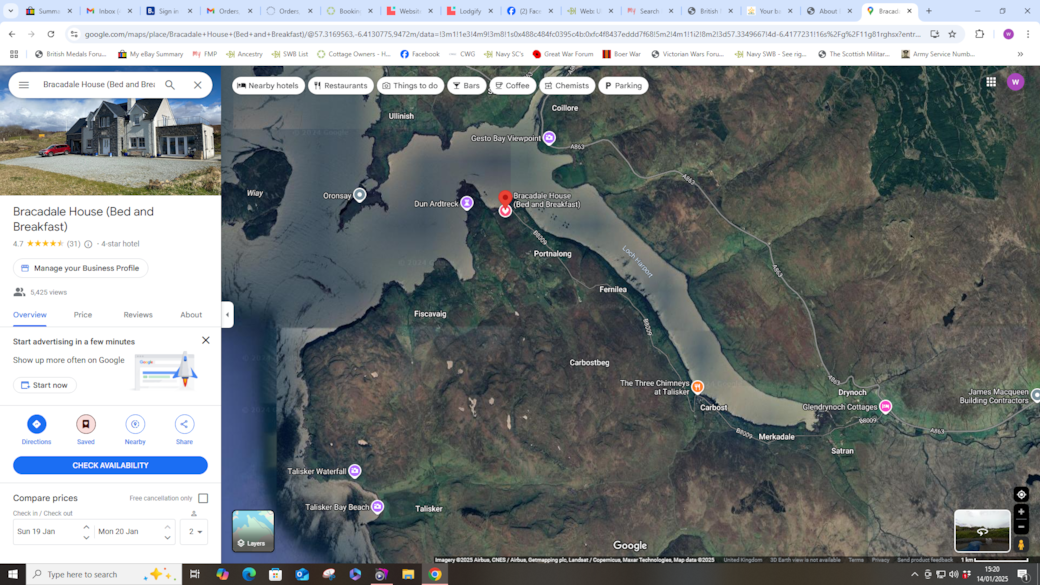Image resolution: width=1040 pixels, height=585 pixels.
Task: Collapse the side panel with arrow
Action: (x=227, y=314)
